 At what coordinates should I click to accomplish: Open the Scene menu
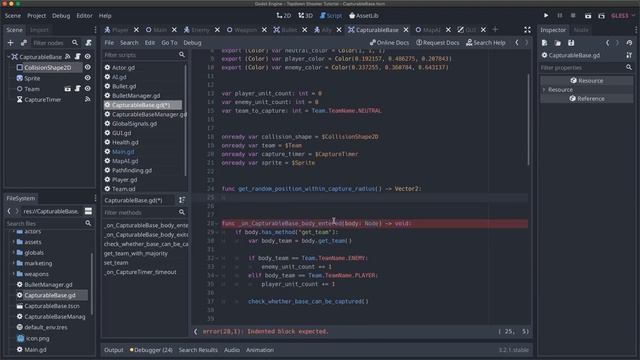click(x=13, y=16)
